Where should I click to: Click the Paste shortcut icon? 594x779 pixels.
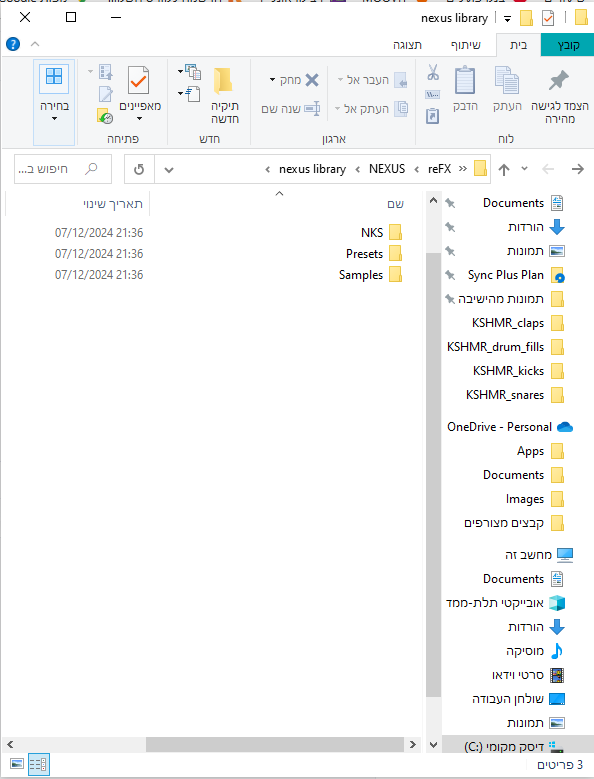(433, 116)
